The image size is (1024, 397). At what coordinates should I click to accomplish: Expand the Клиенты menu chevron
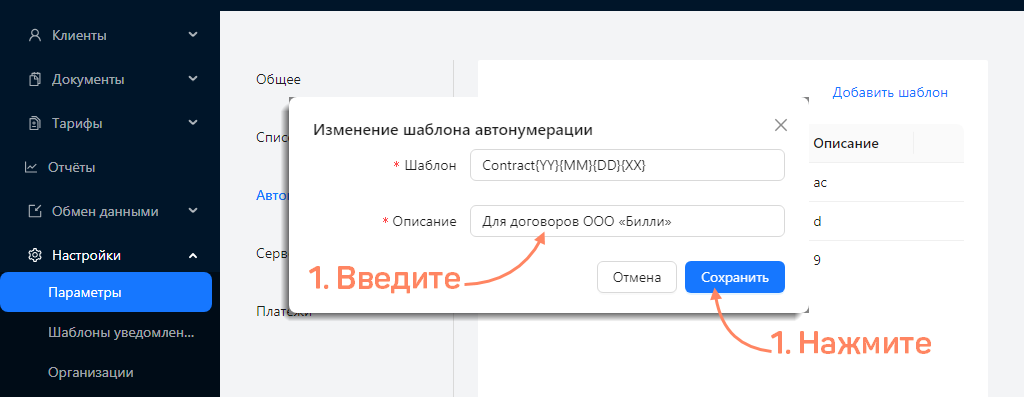click(193, 35)
